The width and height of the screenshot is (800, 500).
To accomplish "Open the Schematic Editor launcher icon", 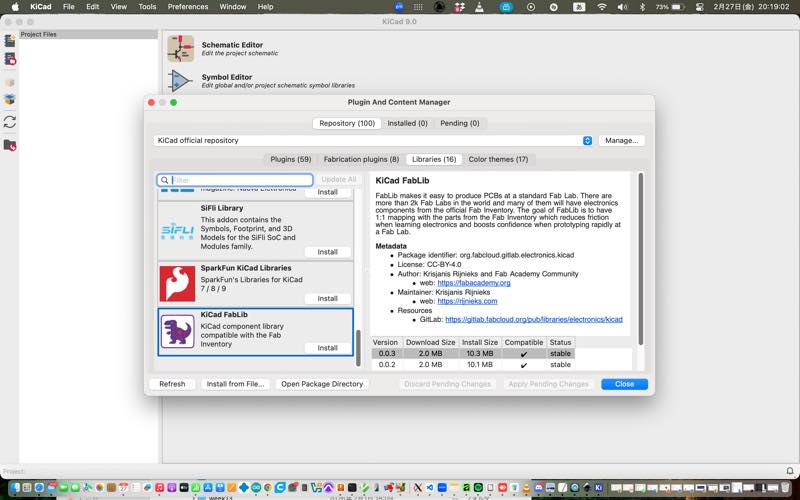I will (181, 48).
